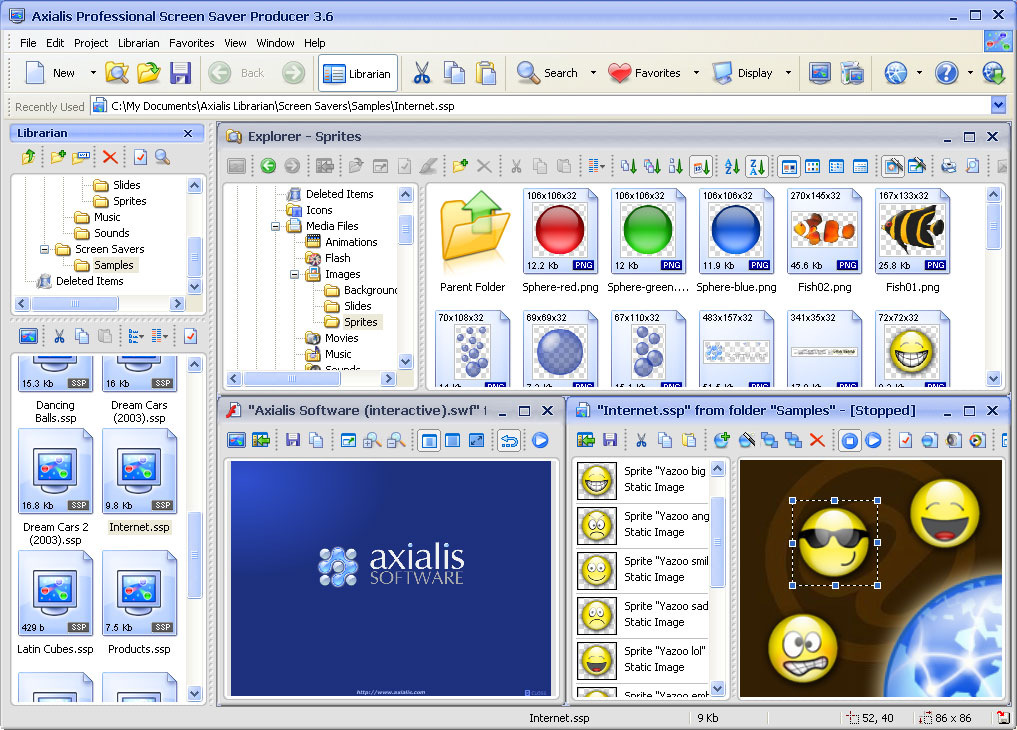Select the Parent Folder item

point(472,241)
